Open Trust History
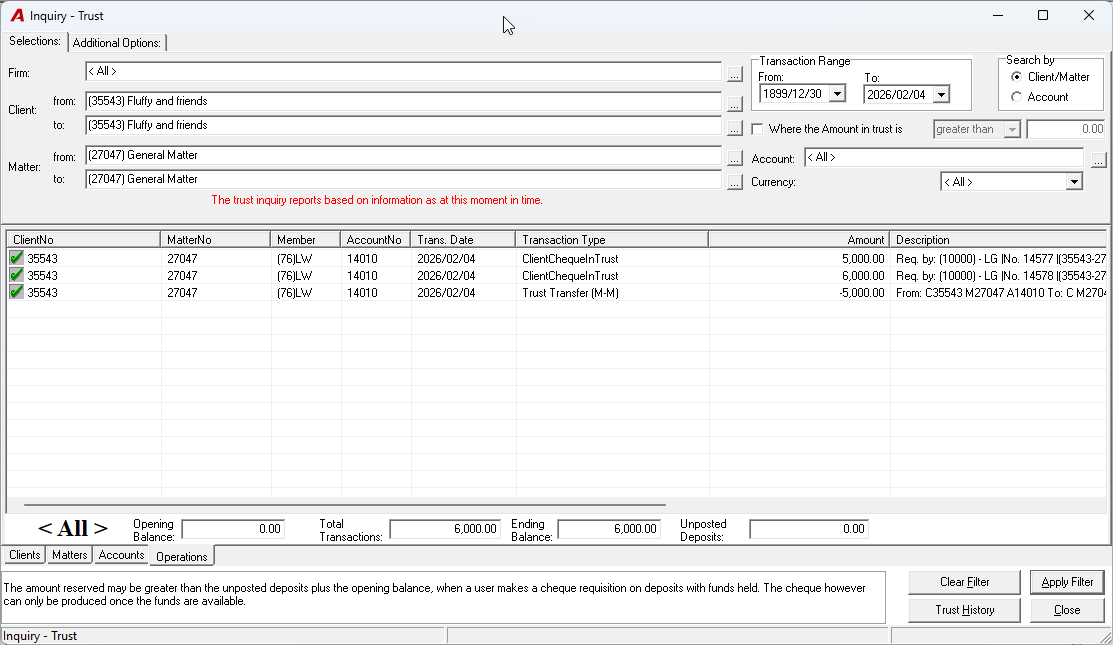This screenshot has height=645, width=1113. point(964,610)
